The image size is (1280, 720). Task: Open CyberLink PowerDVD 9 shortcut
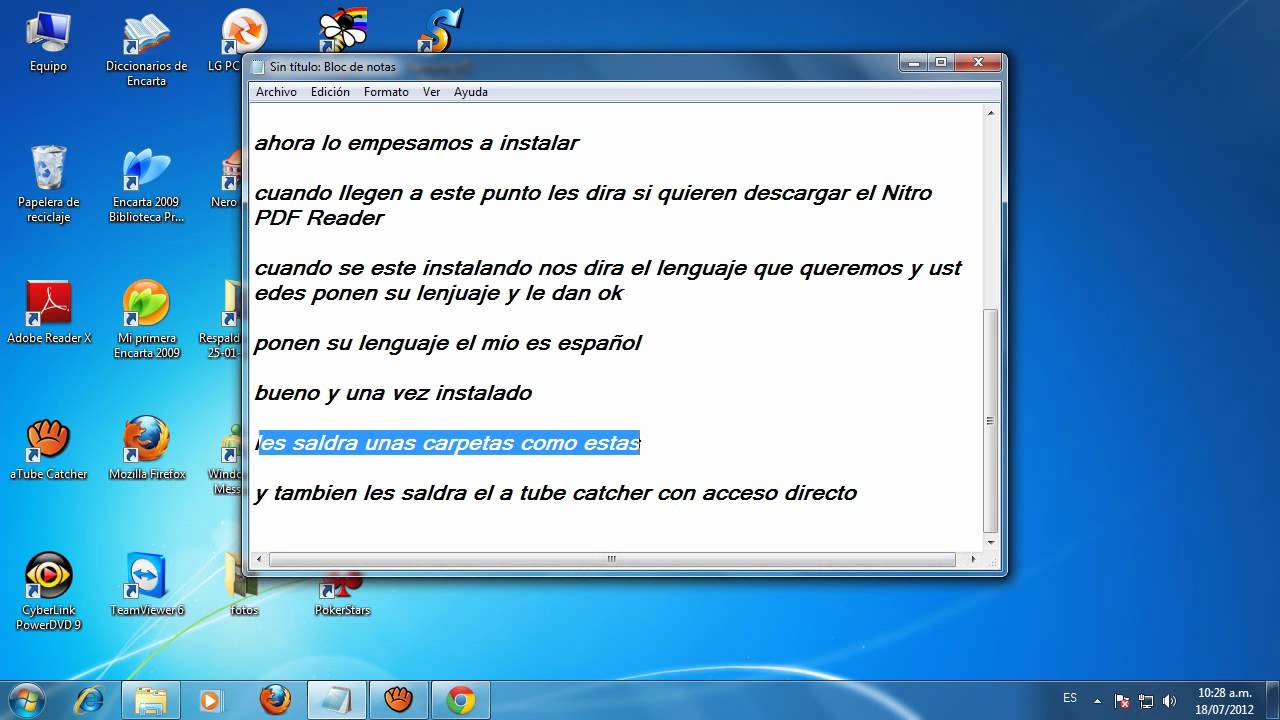pyautogui.click(x=48, y=593)
